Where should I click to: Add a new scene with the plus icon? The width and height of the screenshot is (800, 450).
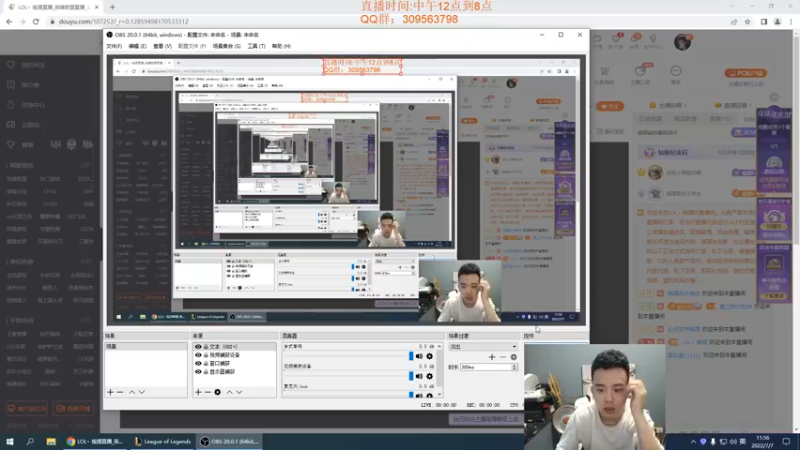coord(110,392)
